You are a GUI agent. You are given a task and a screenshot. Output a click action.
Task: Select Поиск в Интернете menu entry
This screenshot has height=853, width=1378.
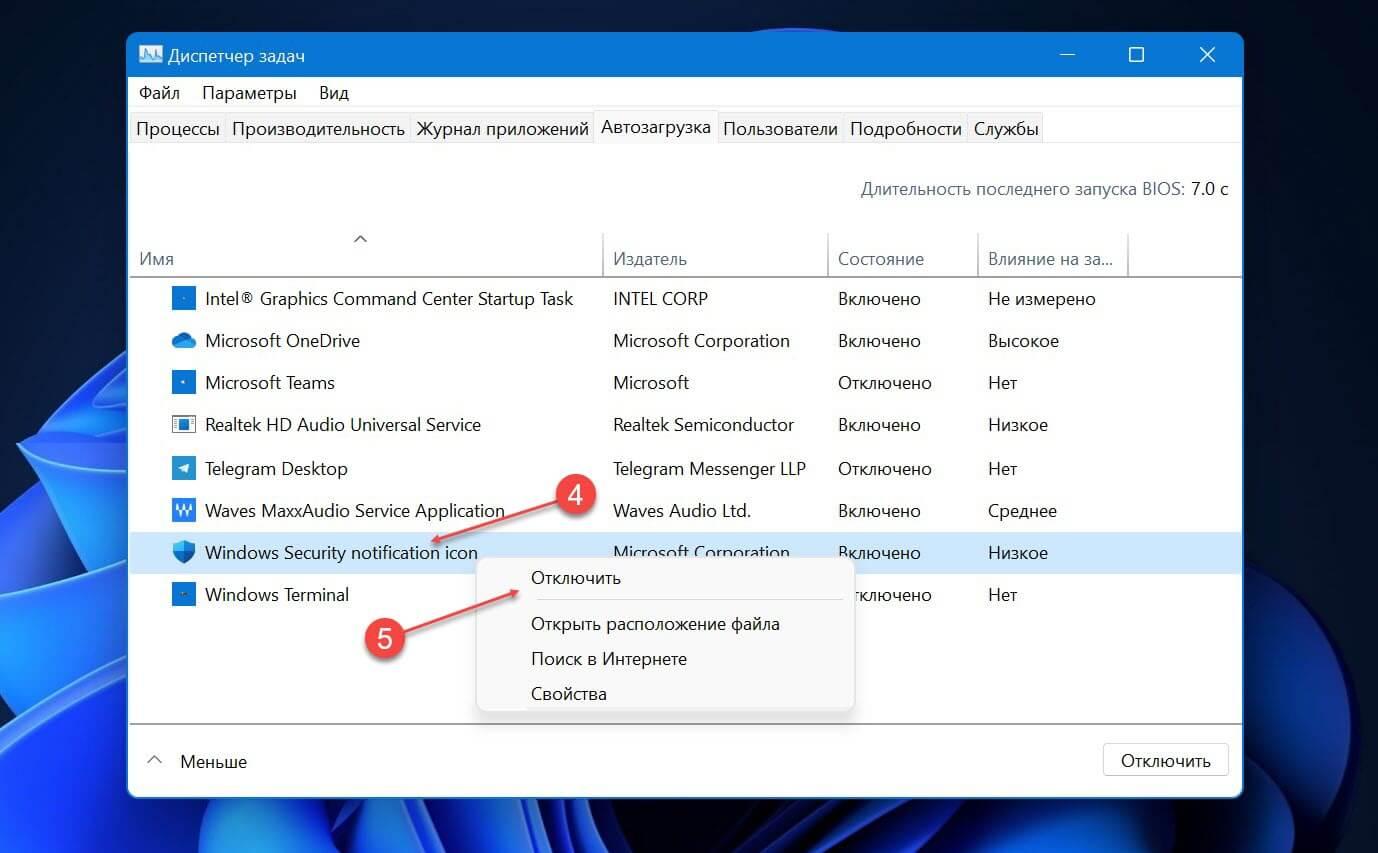609,659
